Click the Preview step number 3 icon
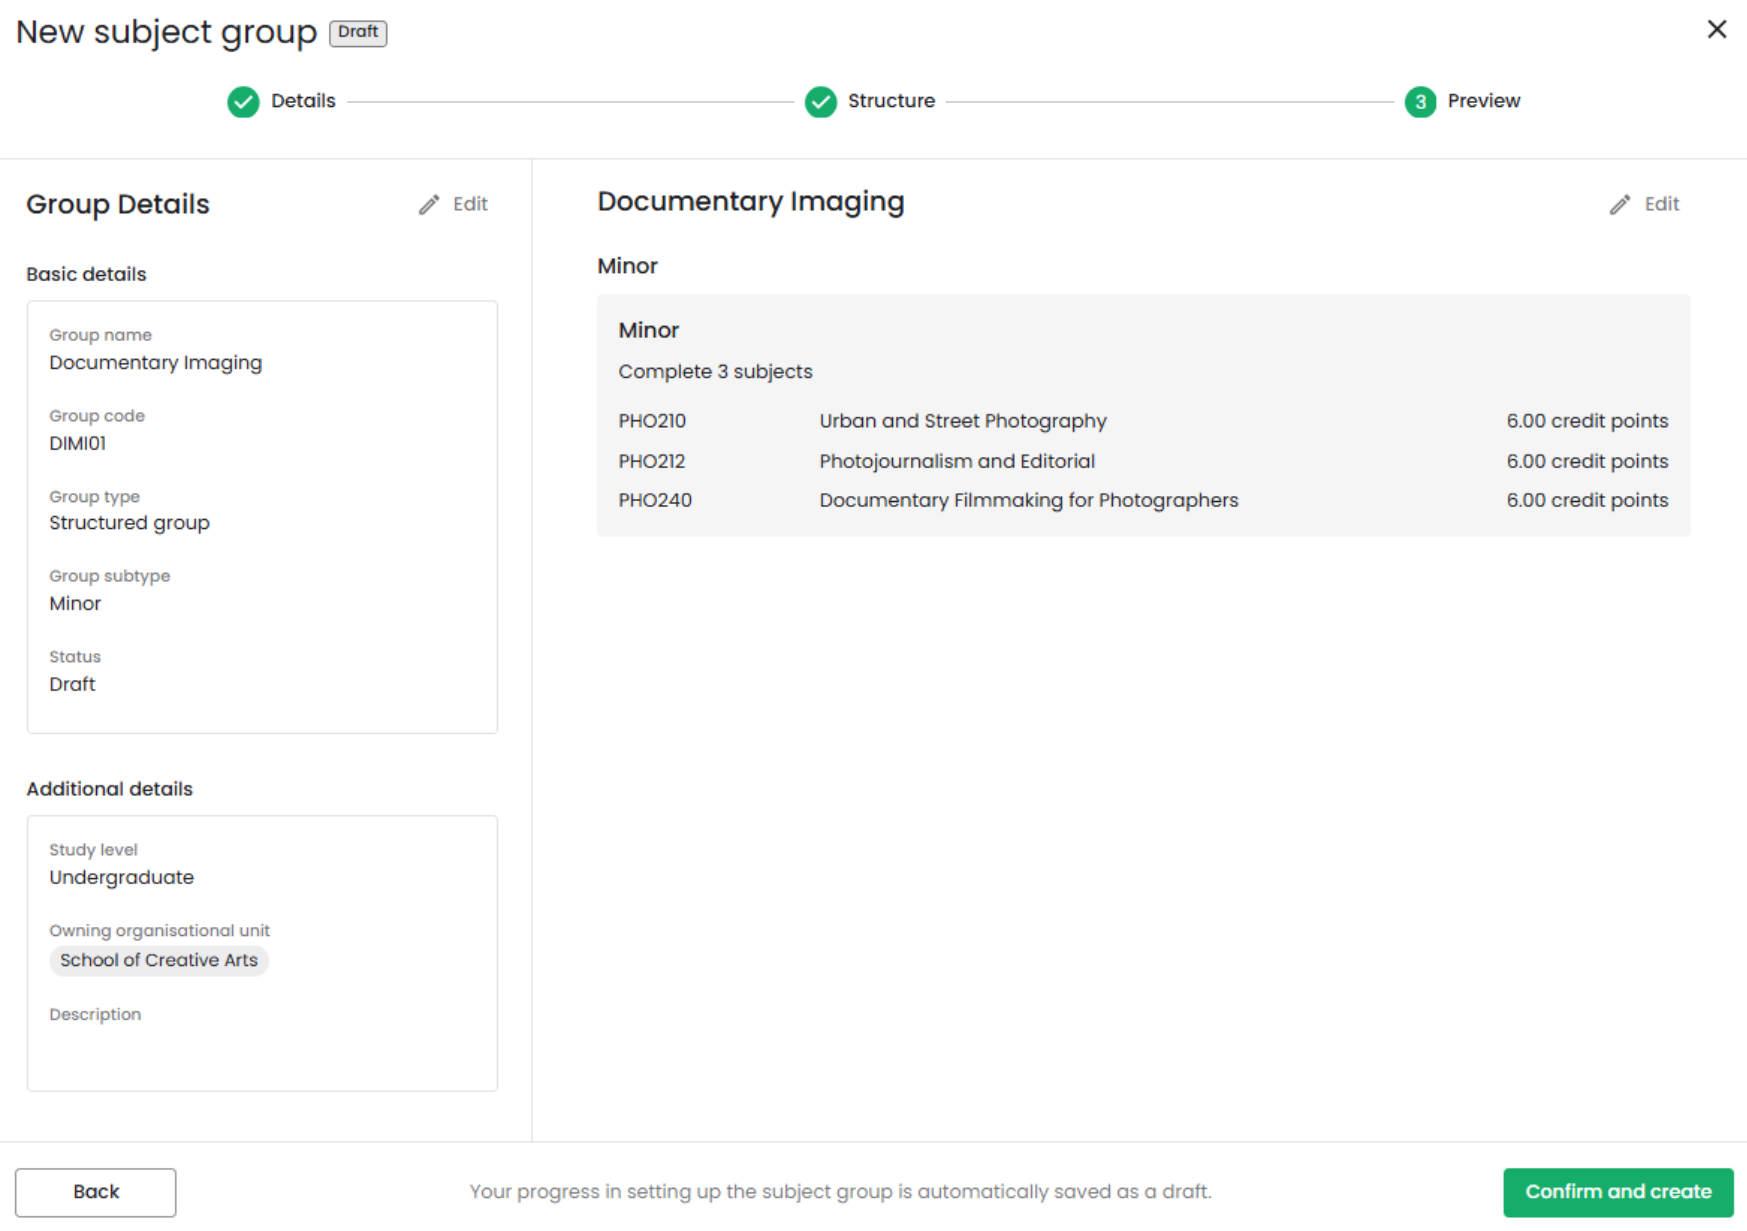1747x1231 pixels. [x=1420, y=102]
